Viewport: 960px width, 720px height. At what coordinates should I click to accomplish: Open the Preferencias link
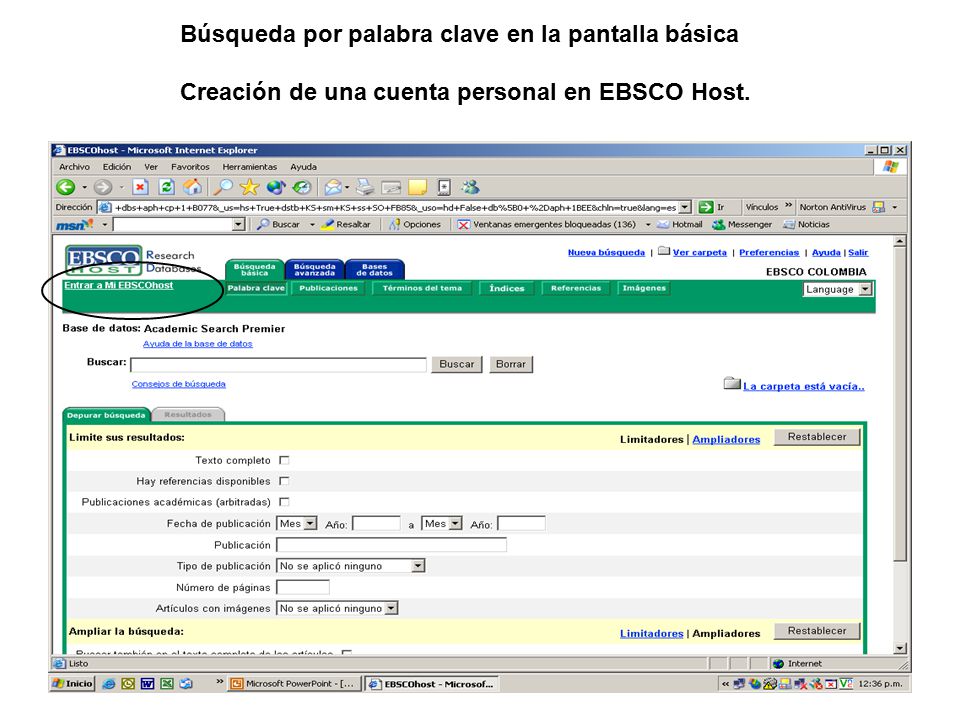coord(769,252)
